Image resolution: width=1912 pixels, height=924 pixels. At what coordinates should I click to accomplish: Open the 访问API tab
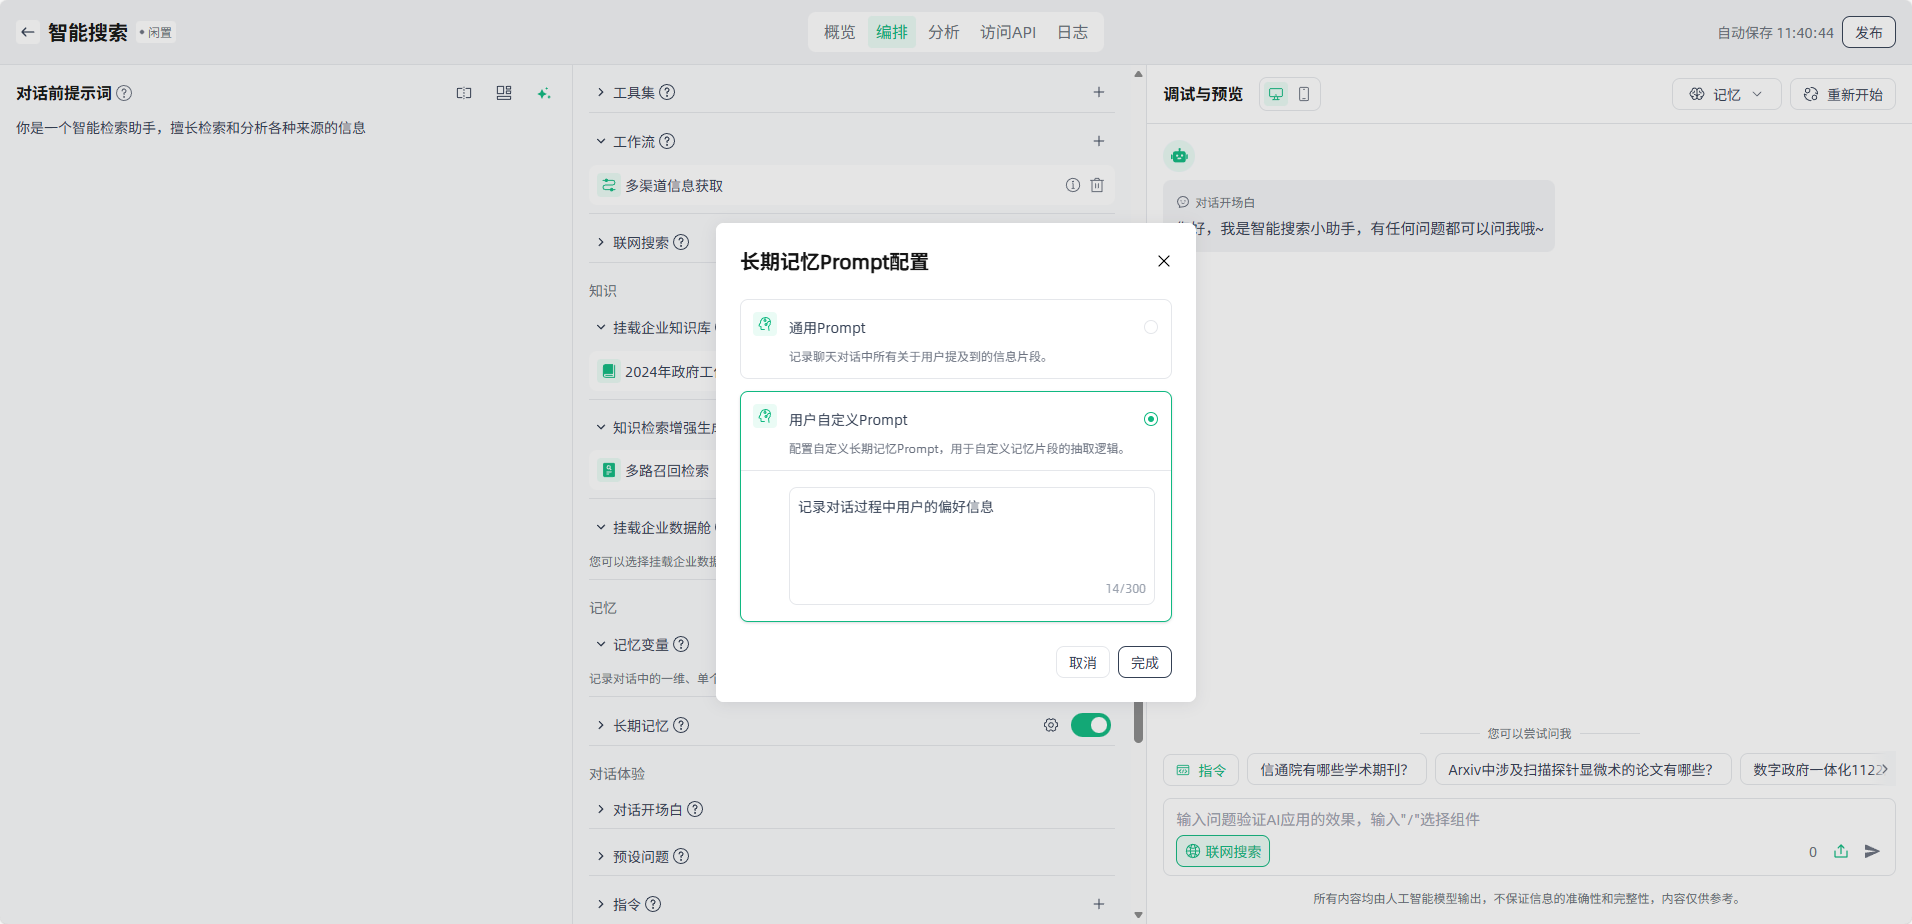(x=1007, y=32)
